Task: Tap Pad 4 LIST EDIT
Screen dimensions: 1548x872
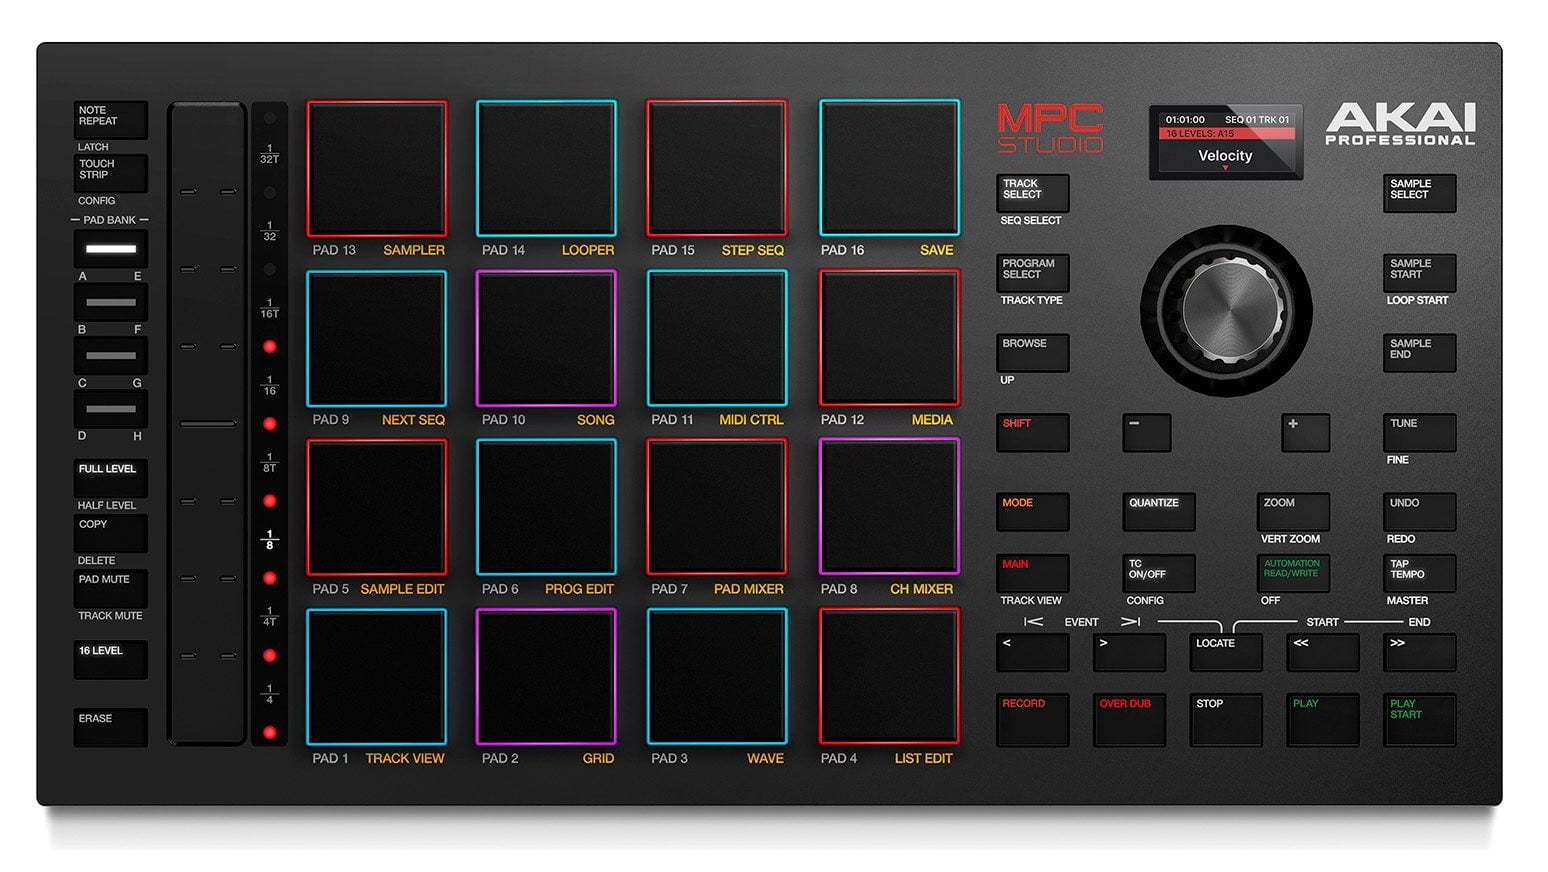Action: [x=889, y=677]
